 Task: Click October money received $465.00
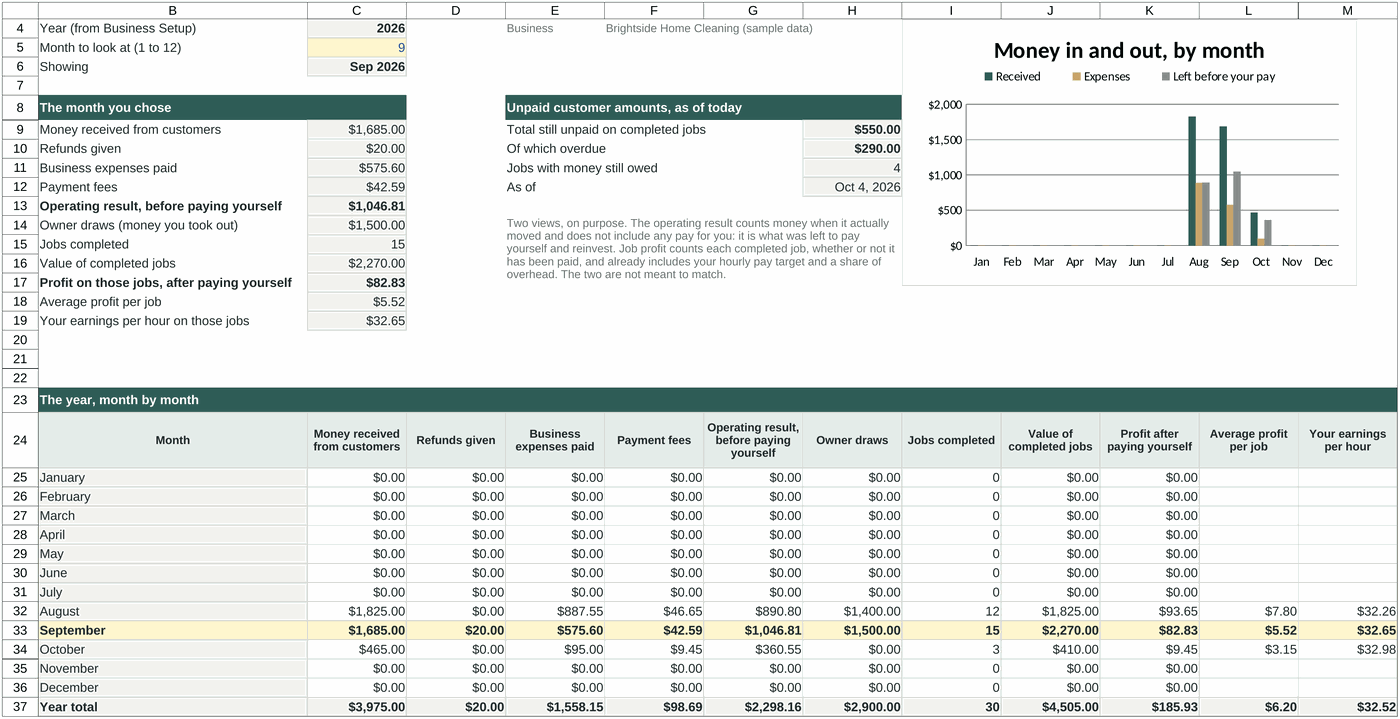(x=357, y=650)
